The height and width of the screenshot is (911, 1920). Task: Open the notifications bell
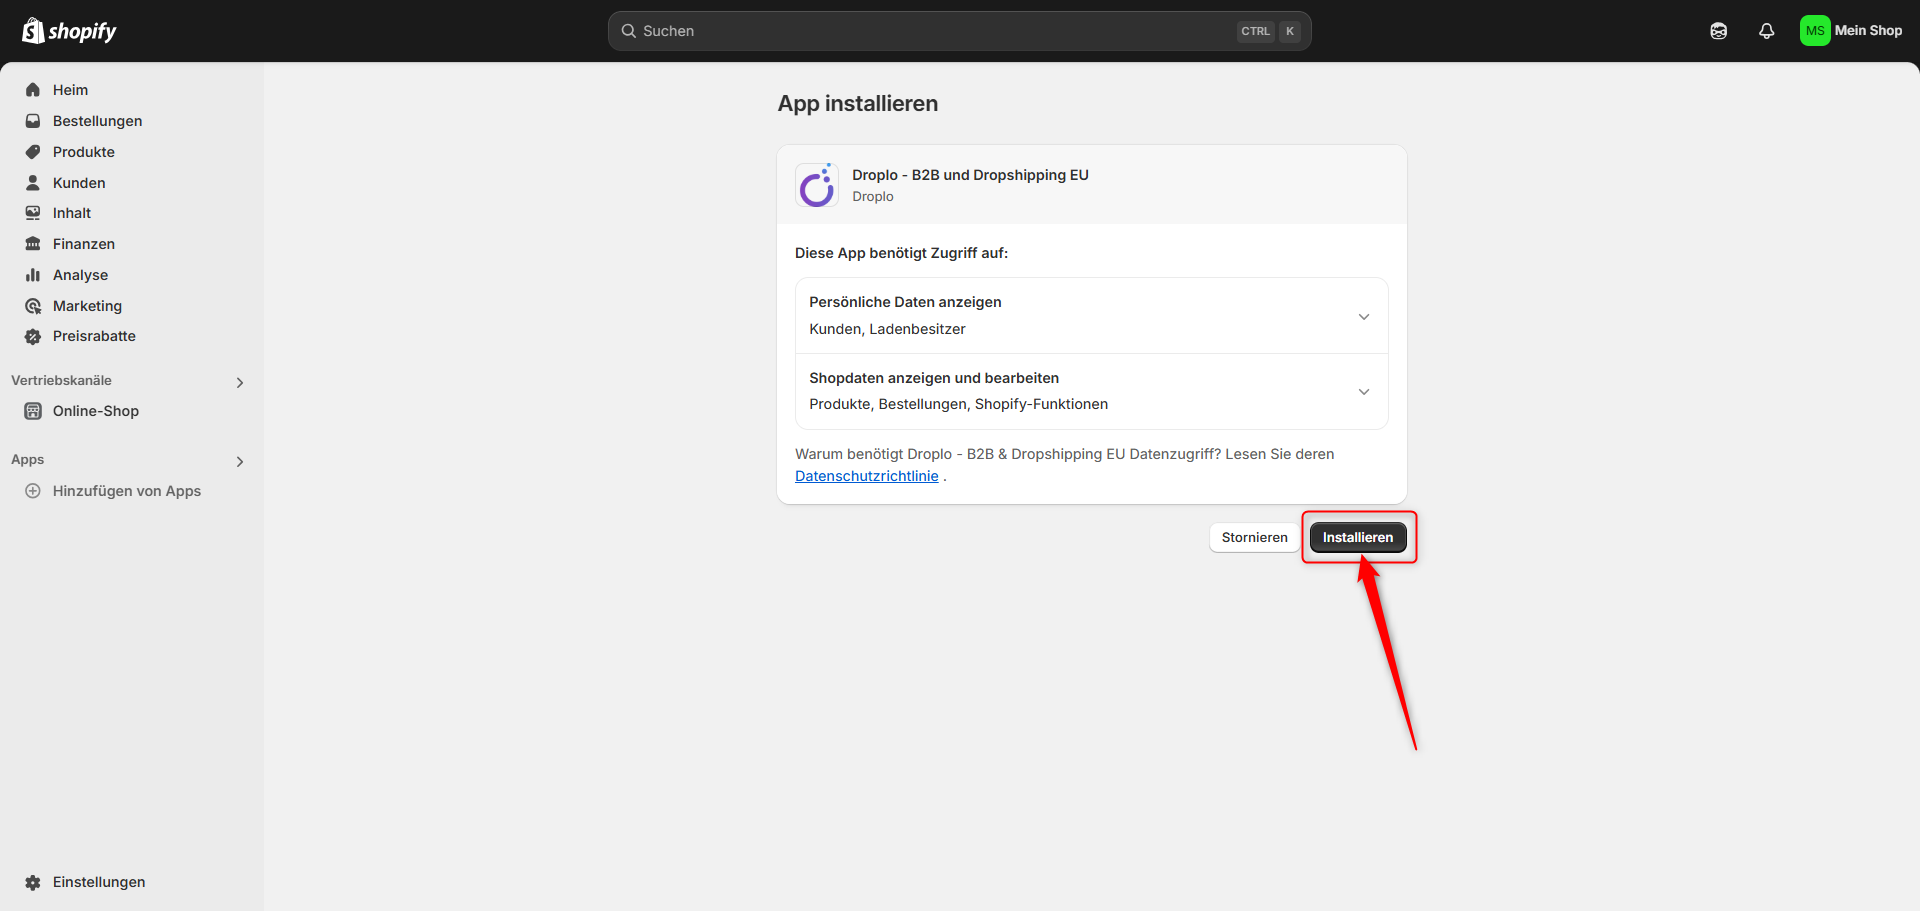coord(1767,31)
